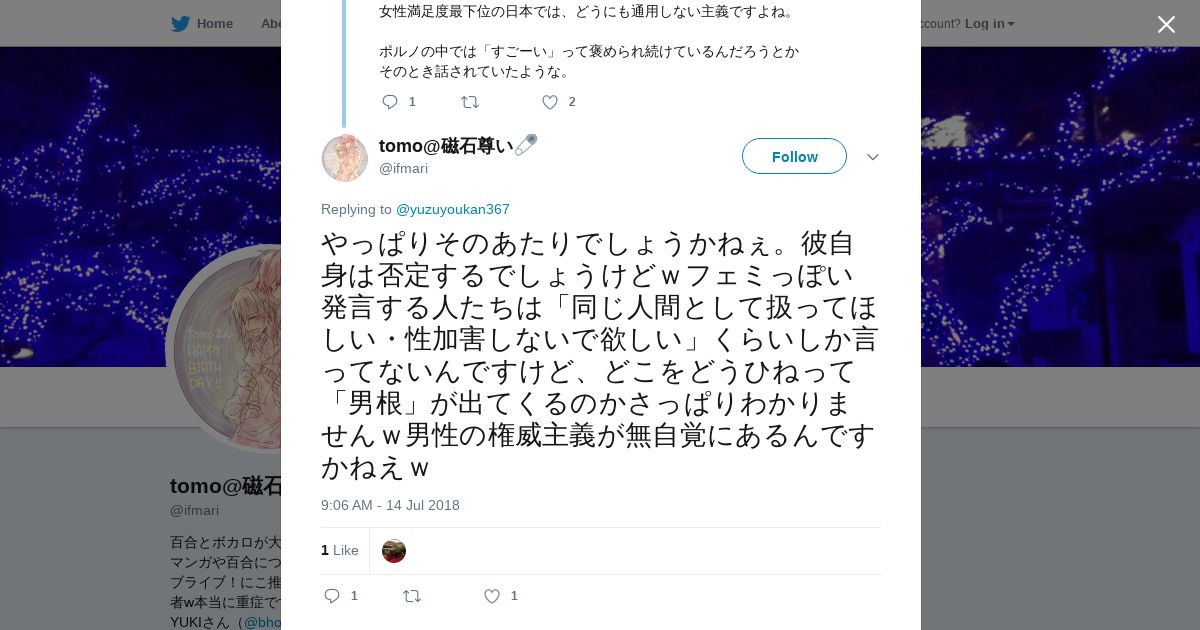View the 1 Like list

[x=339, y=550]
